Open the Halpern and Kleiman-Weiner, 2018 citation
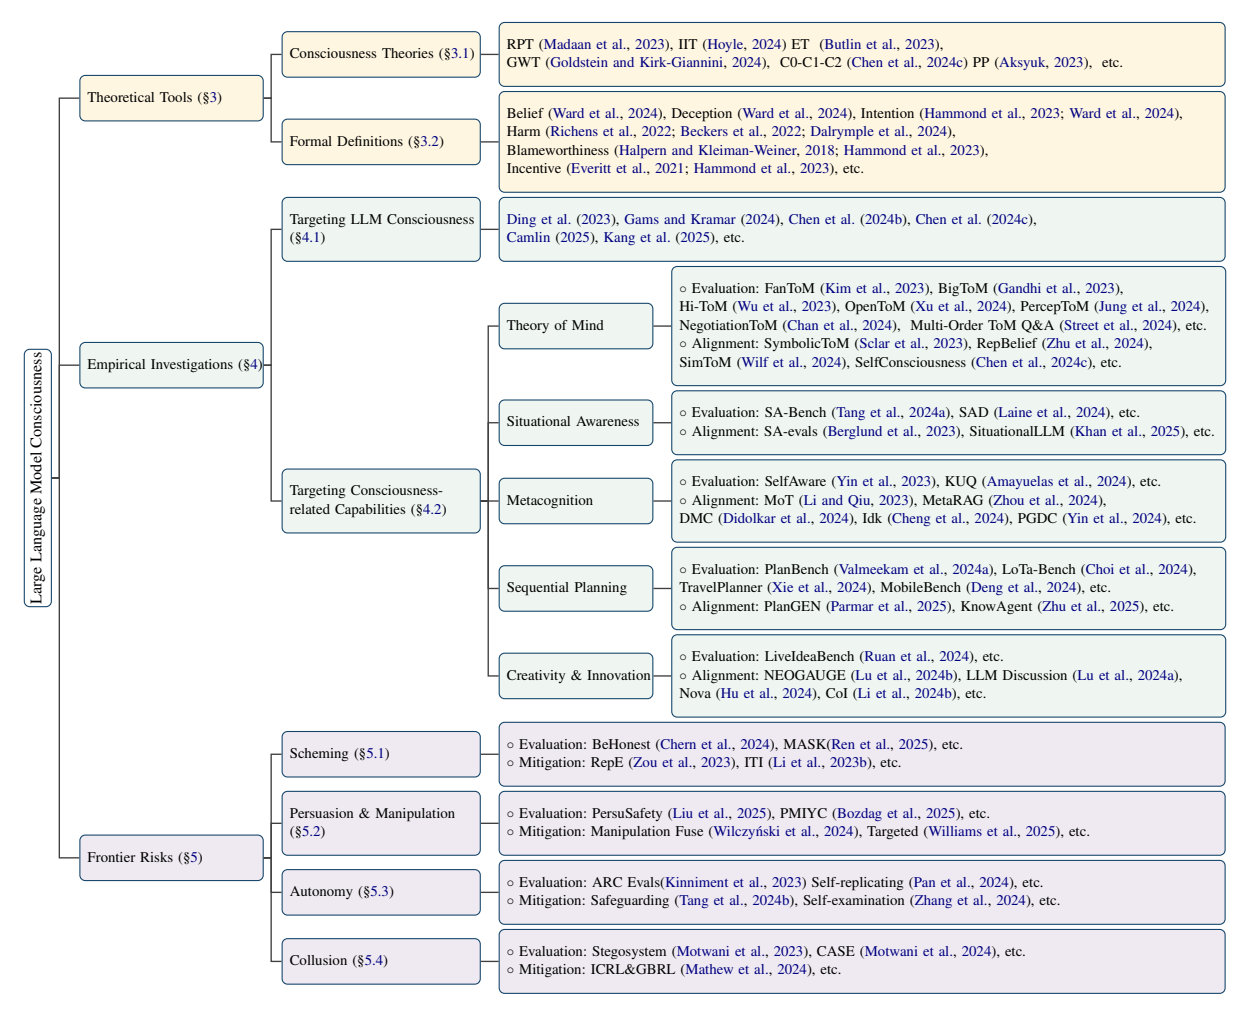 click(x=727, y=150)
